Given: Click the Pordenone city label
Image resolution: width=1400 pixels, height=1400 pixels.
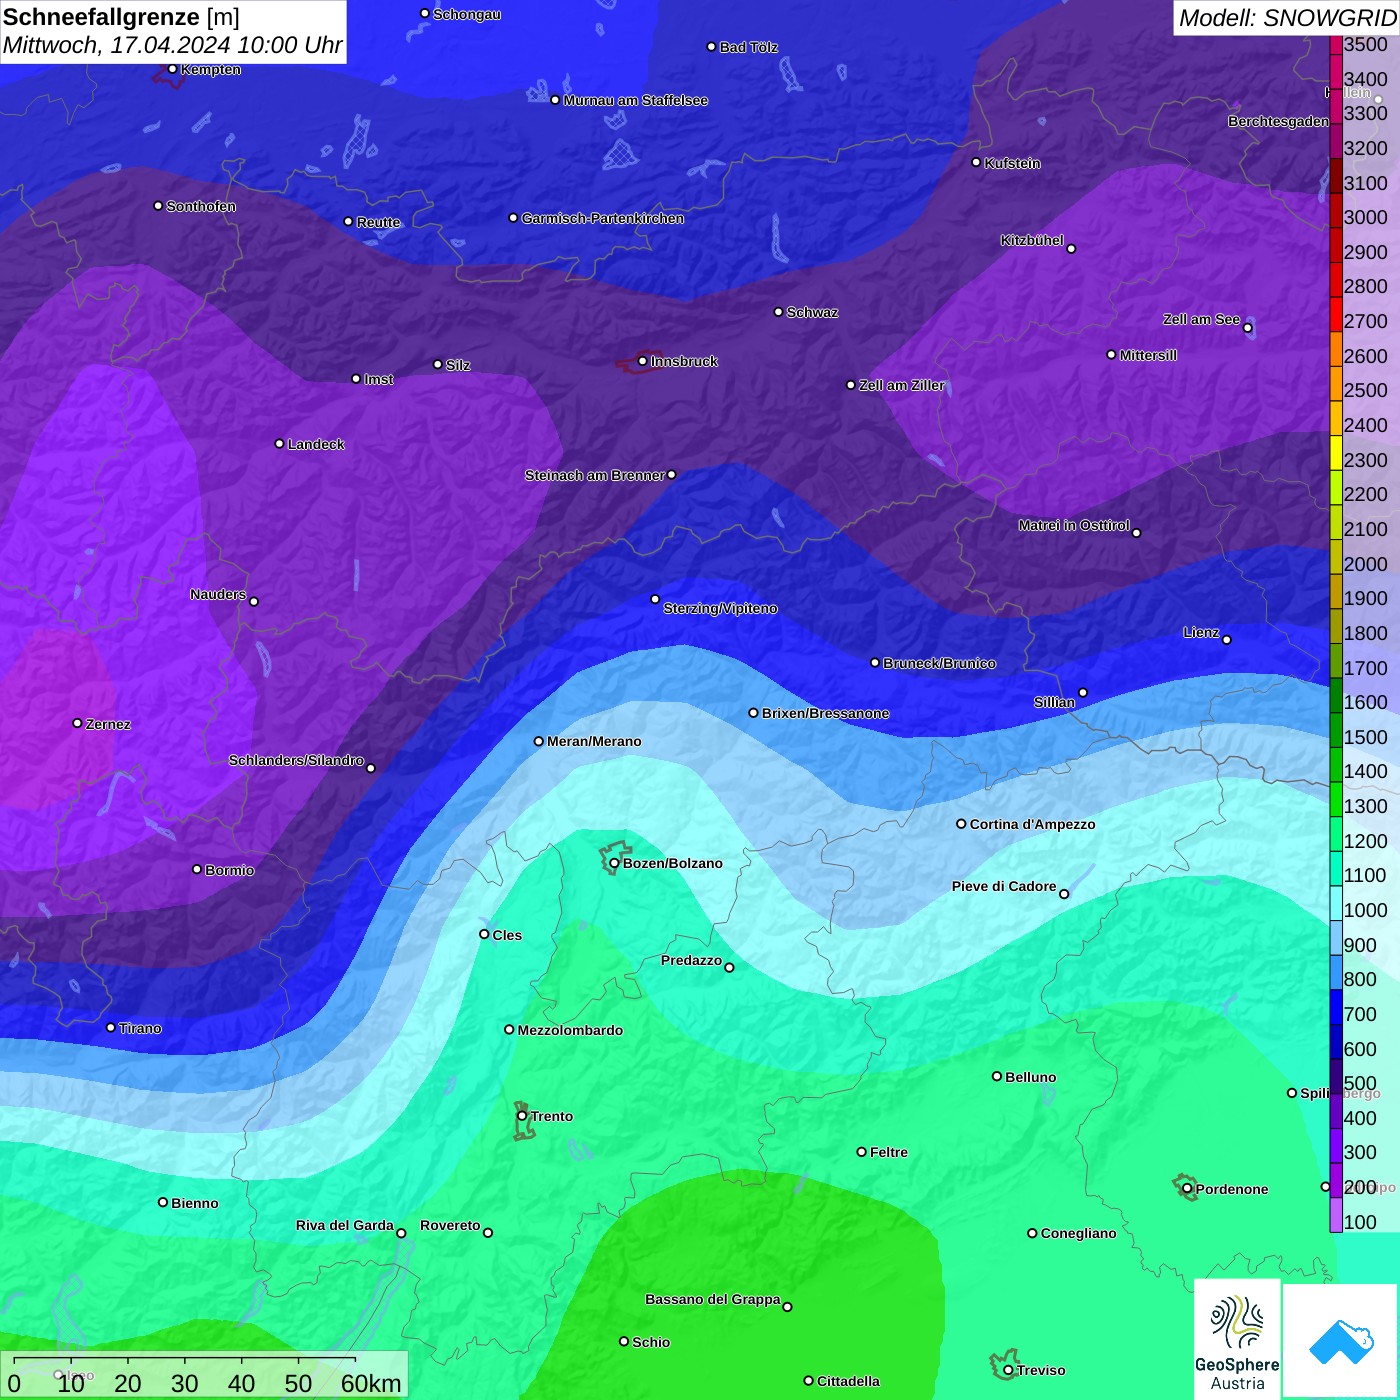Looking at the screenshot, I should (1232, 1189).
